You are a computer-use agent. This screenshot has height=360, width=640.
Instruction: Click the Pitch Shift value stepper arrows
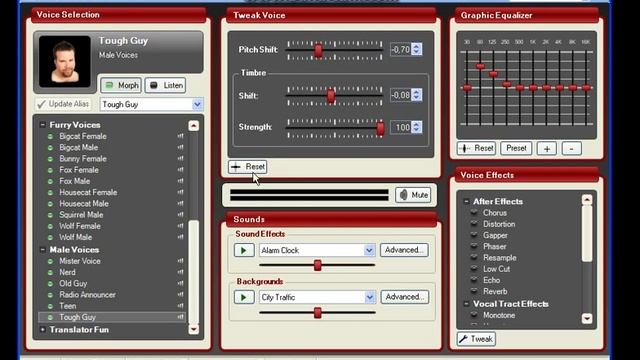[x=416, y=49]
